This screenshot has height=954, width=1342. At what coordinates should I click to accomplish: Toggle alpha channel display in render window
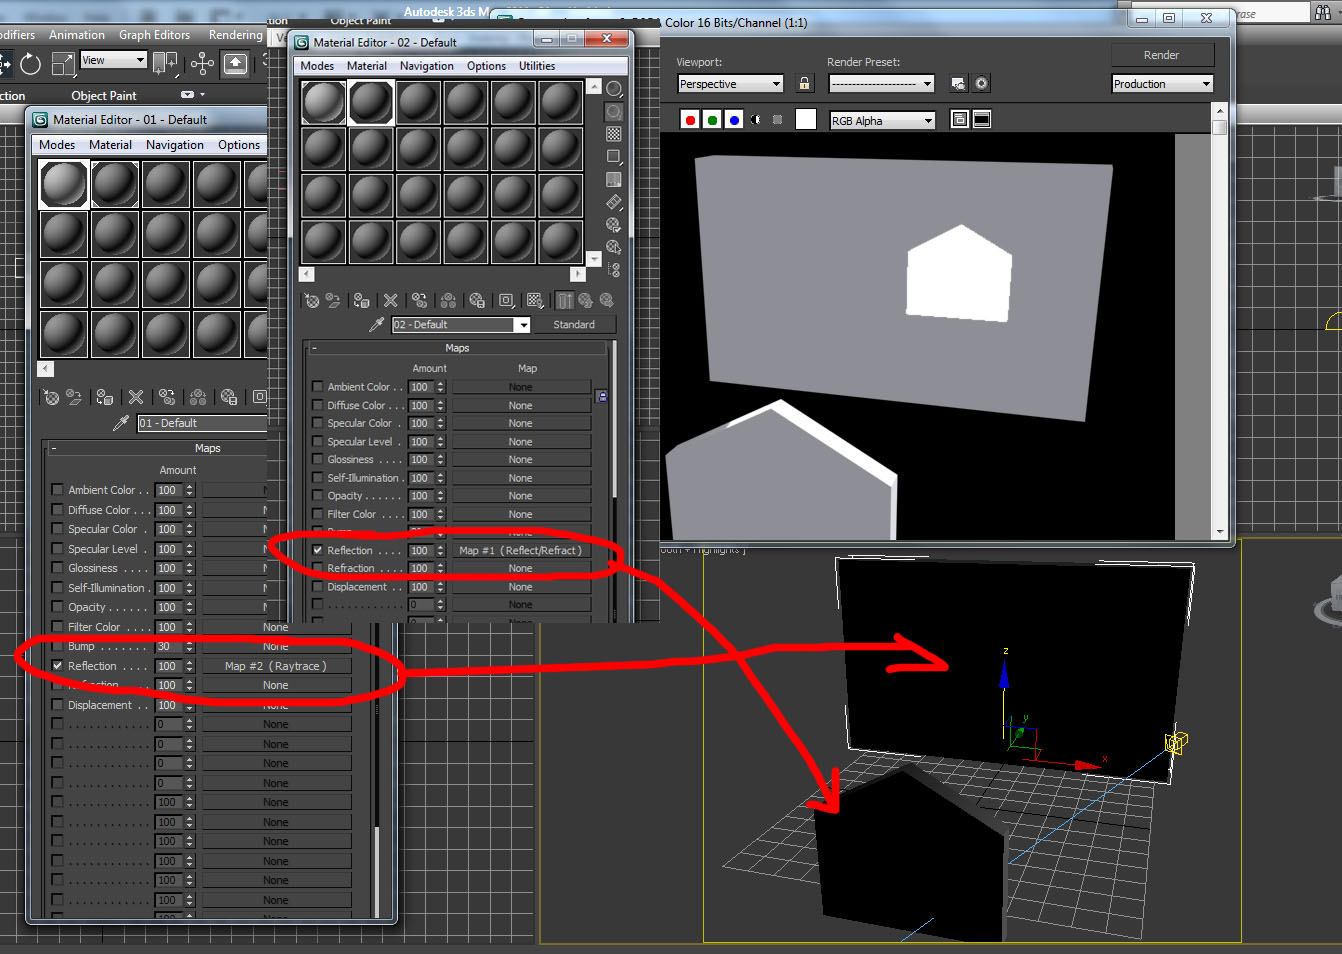pos(755,120)
